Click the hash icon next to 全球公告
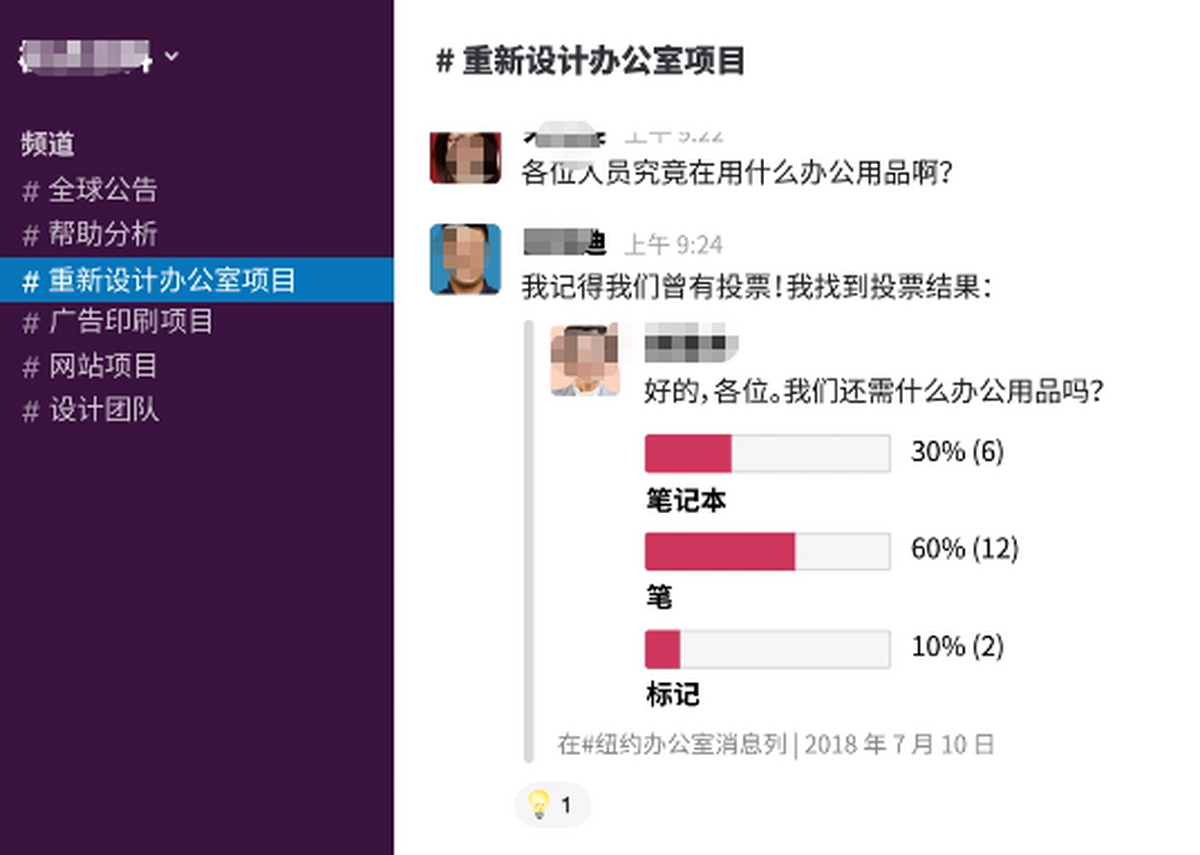 (x=31, y=191)
